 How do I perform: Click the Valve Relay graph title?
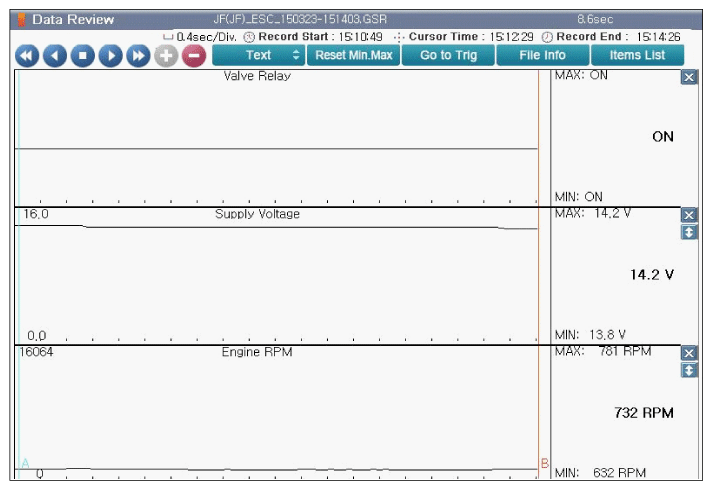click(257, 76)
